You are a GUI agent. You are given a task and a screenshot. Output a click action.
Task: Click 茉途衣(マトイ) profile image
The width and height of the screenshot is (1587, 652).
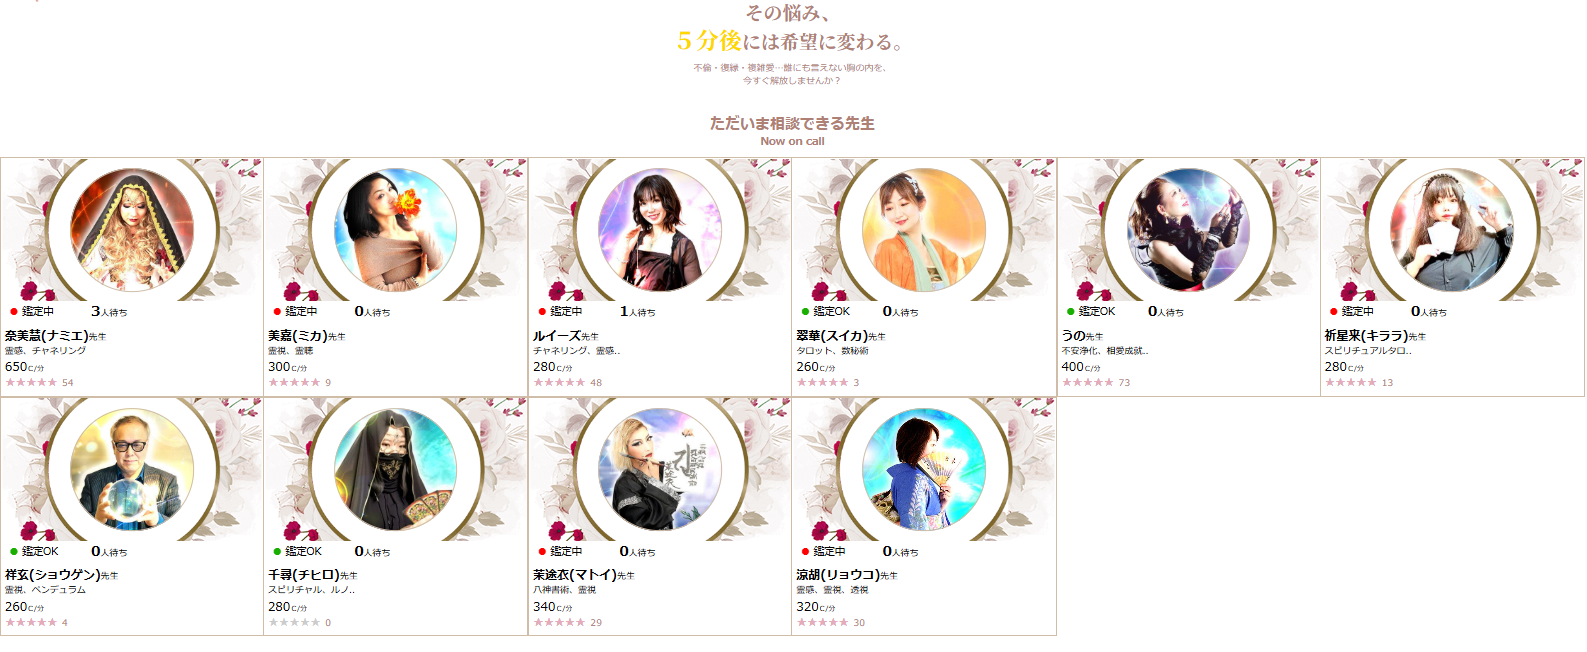[659, 470]
